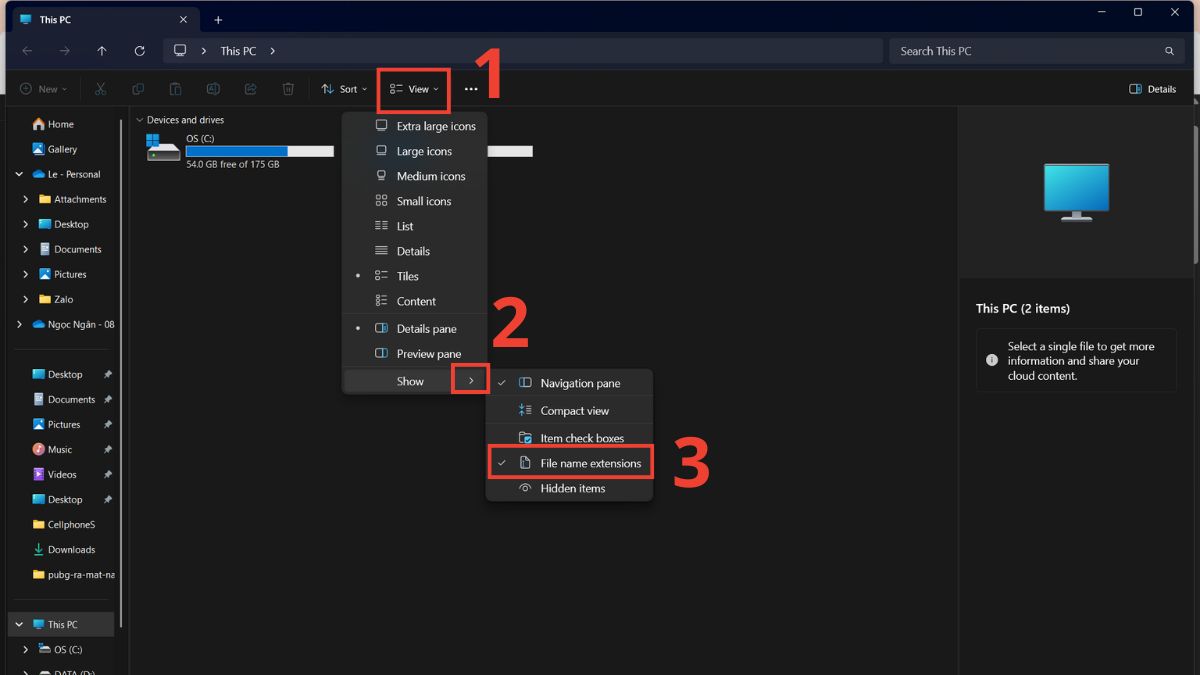This screenshot has height=675, width=1200.
Task: Click the Cut scissors icon
Action: point(100,89)
